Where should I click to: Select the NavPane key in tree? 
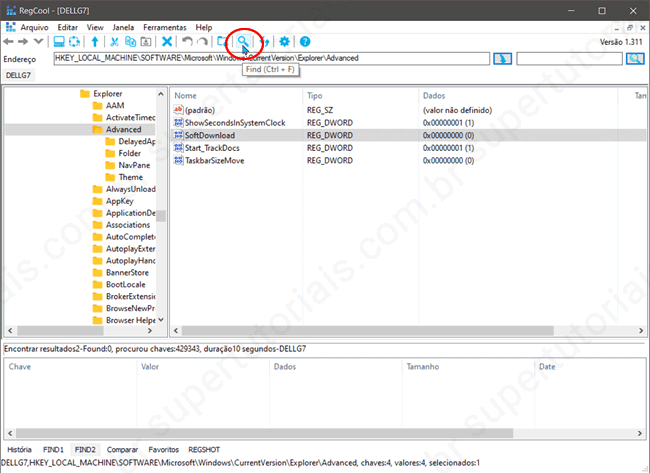[x=134, y=165]
